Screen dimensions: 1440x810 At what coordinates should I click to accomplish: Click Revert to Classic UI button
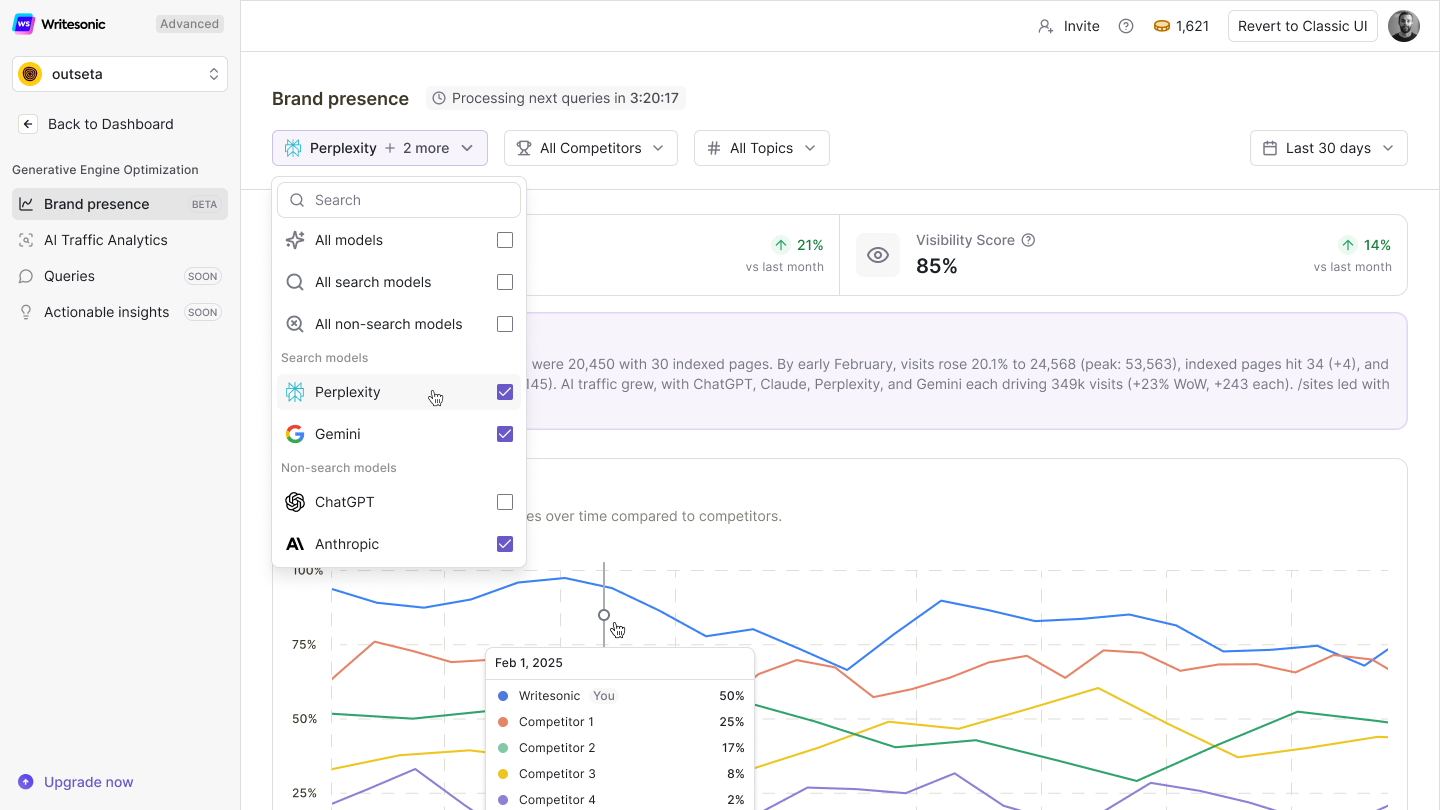(x=1303, y=26)
